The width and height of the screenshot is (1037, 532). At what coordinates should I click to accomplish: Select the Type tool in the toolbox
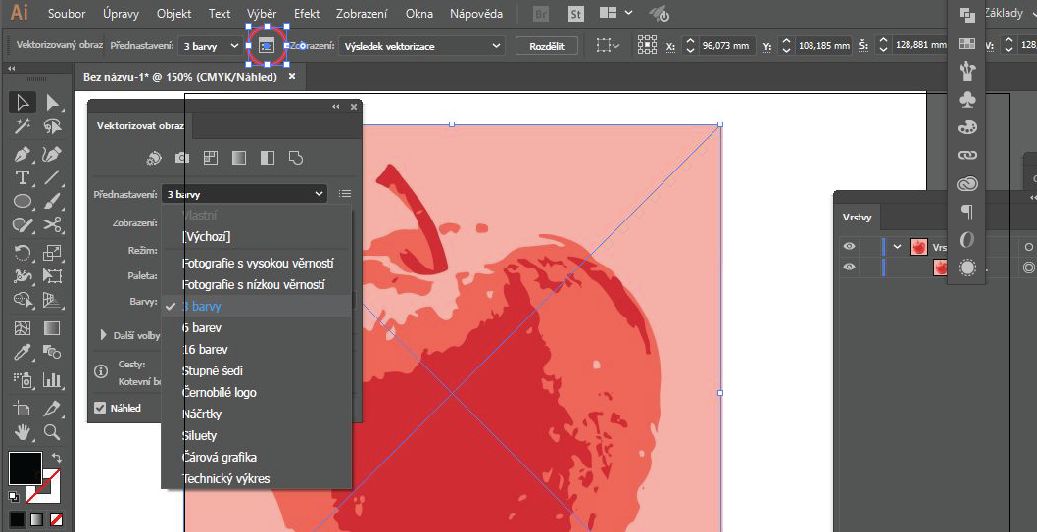point(22,178)
